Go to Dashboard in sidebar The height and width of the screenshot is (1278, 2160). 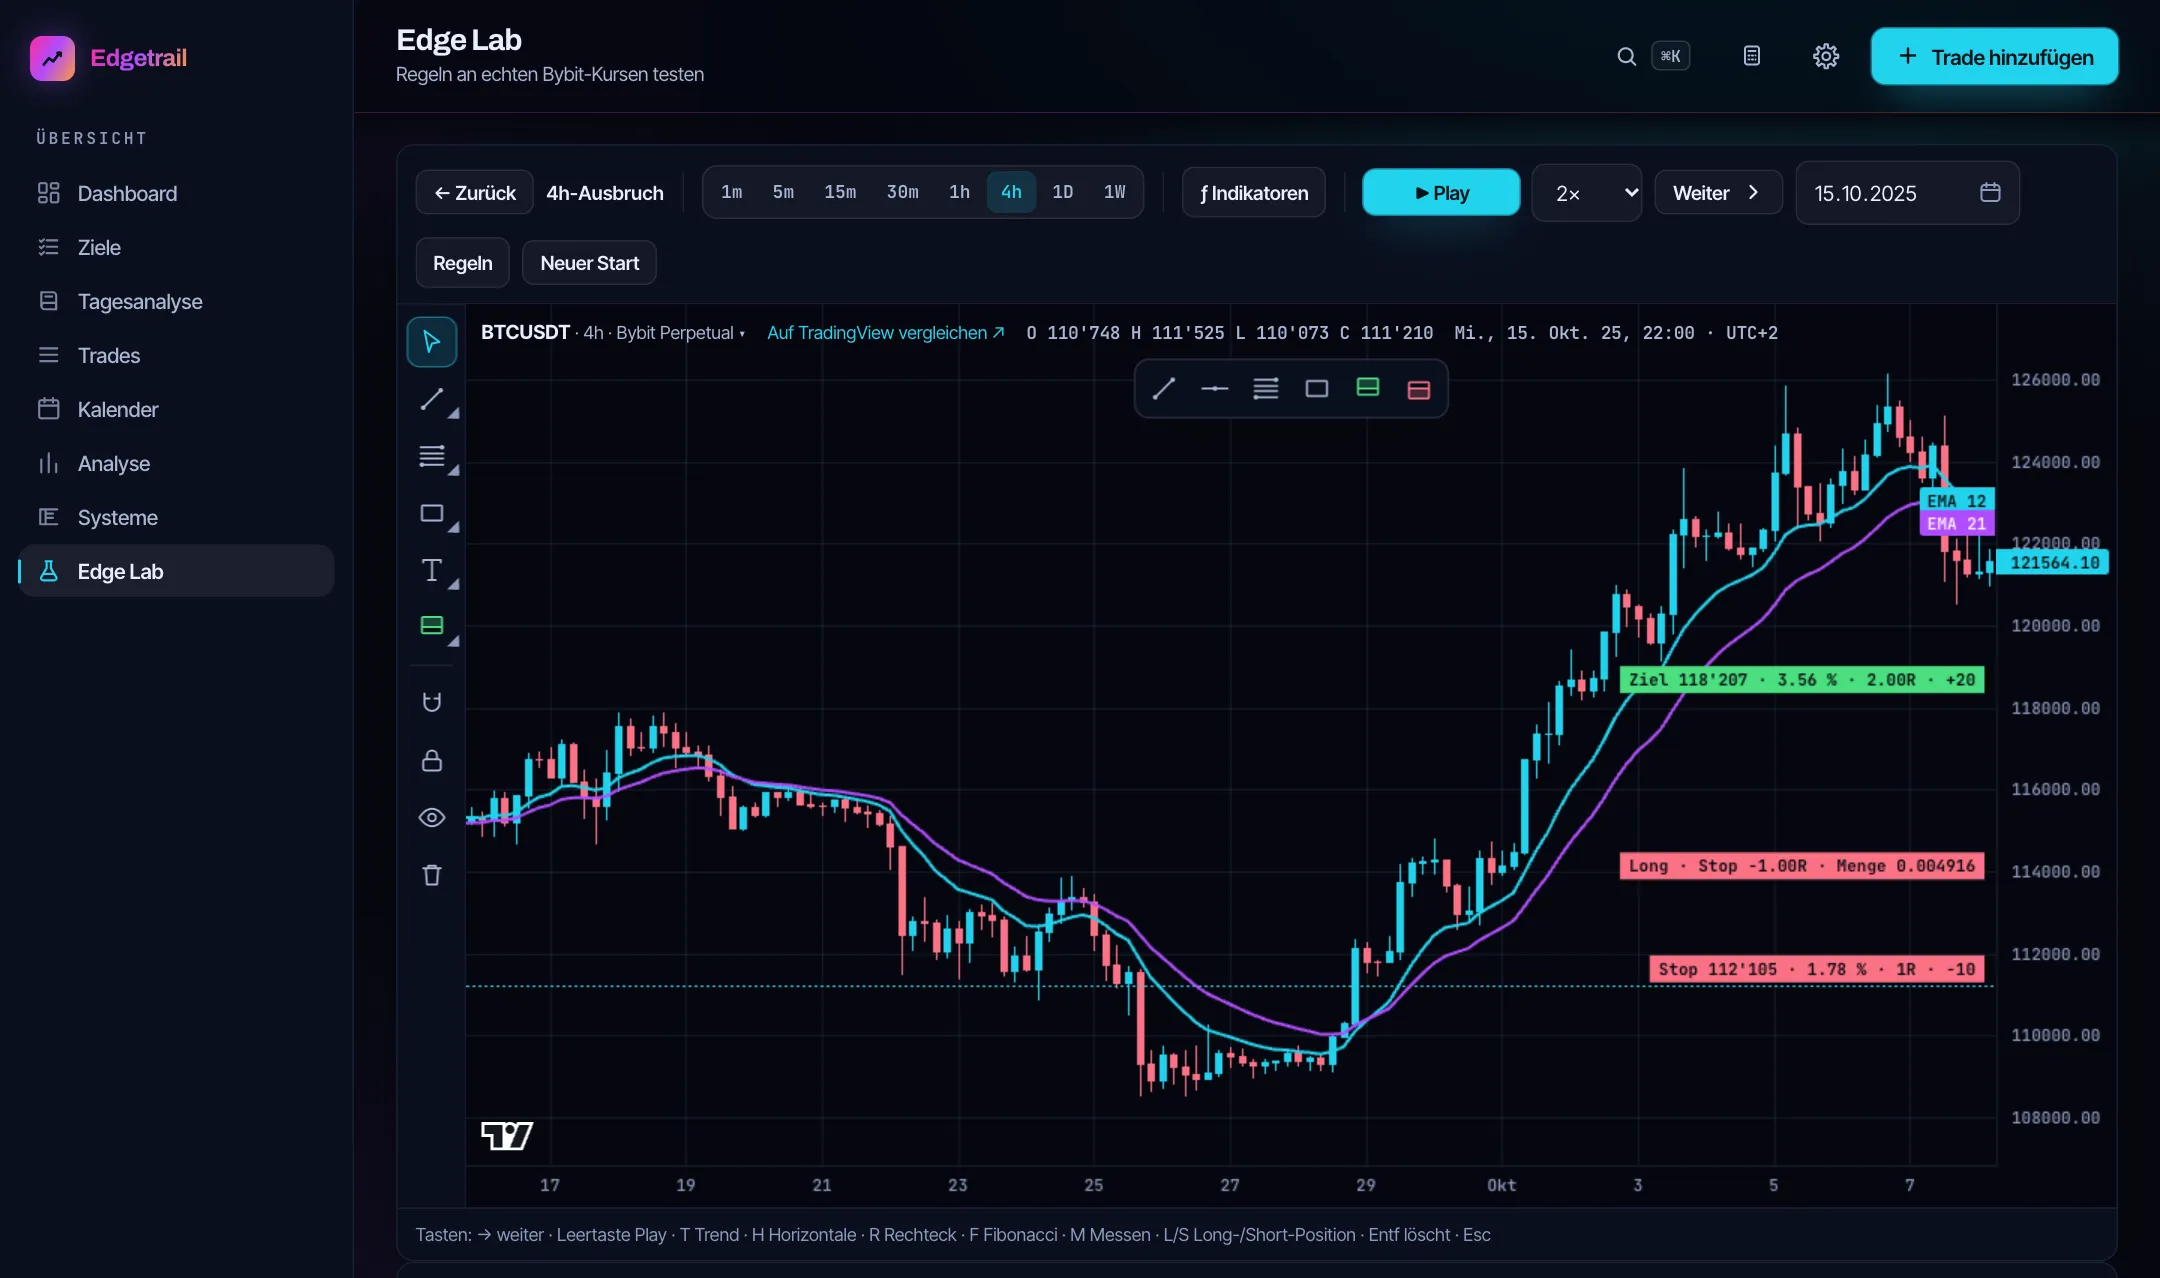click(x=177, y=193)
